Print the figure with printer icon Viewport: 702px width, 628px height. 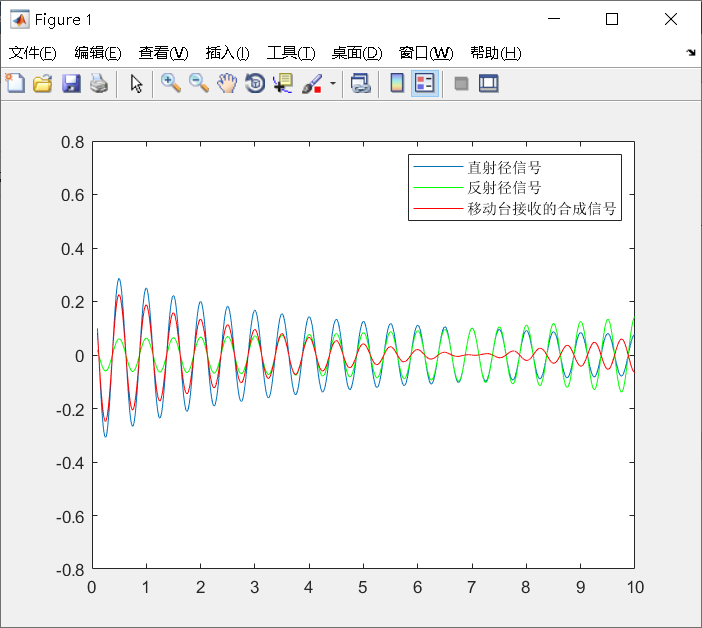click(99, 84)
